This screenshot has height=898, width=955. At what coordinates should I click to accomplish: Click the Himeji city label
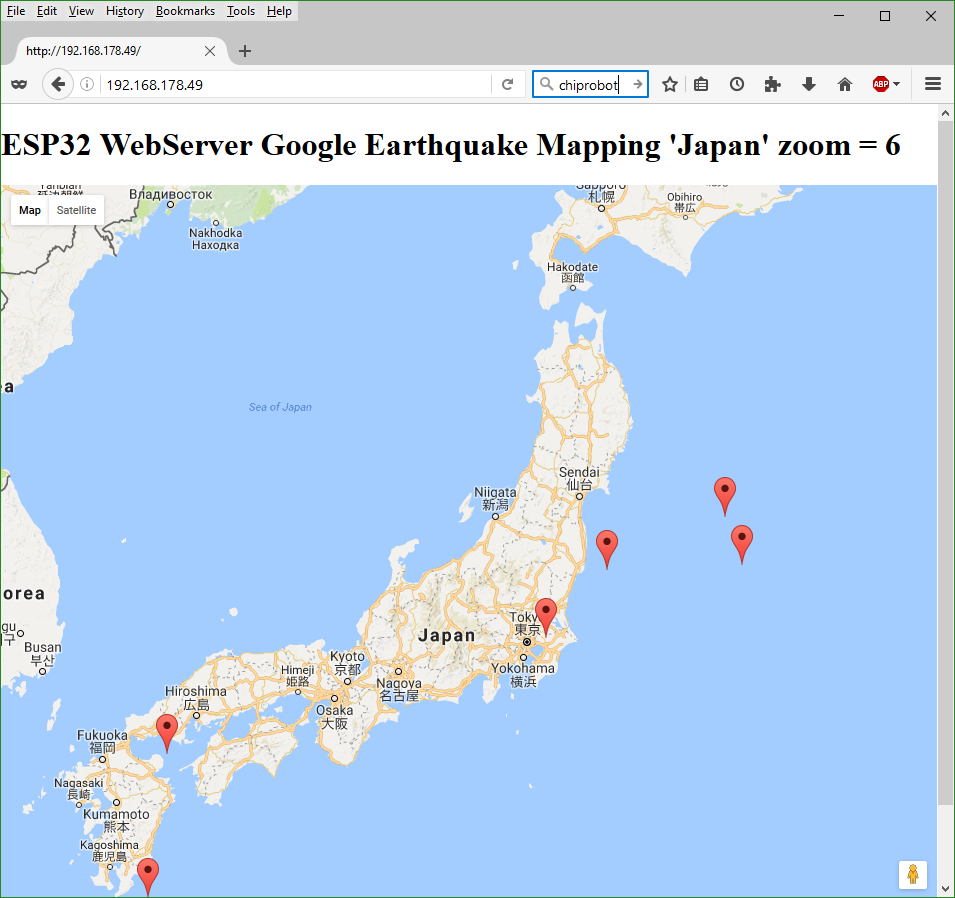pyautogui.click(x=298, y=675)
